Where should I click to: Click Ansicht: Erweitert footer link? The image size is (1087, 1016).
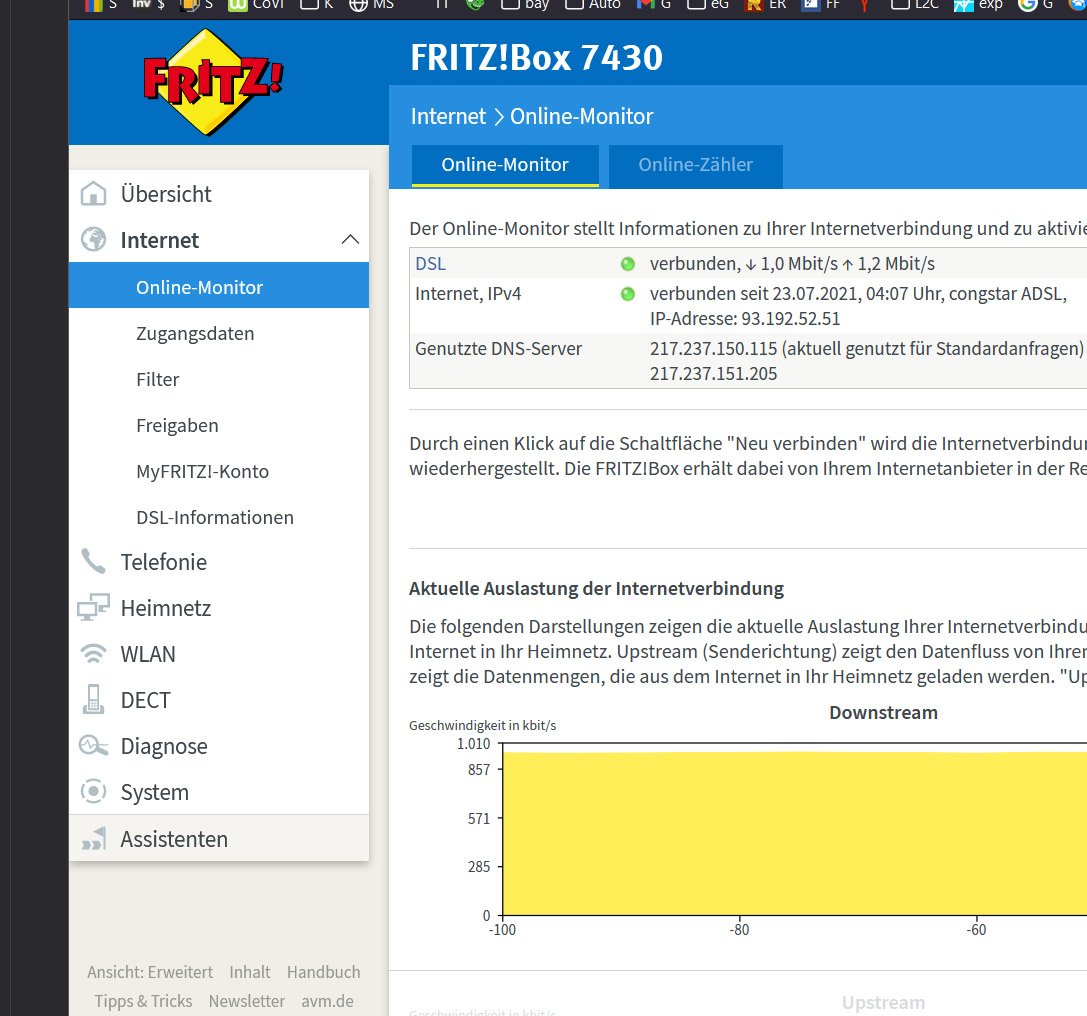(x=150, y=972)
